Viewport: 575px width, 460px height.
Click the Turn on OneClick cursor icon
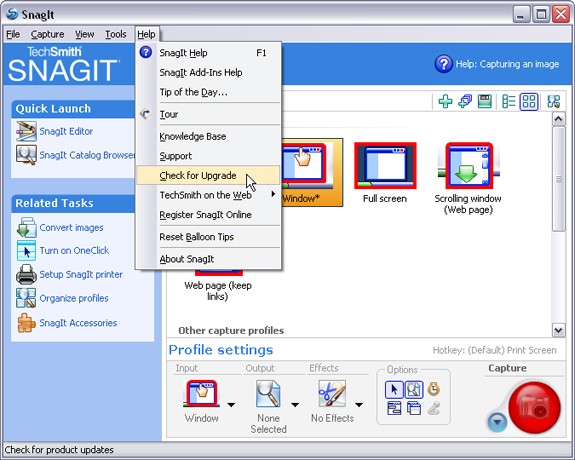click(x=26, y=251)
